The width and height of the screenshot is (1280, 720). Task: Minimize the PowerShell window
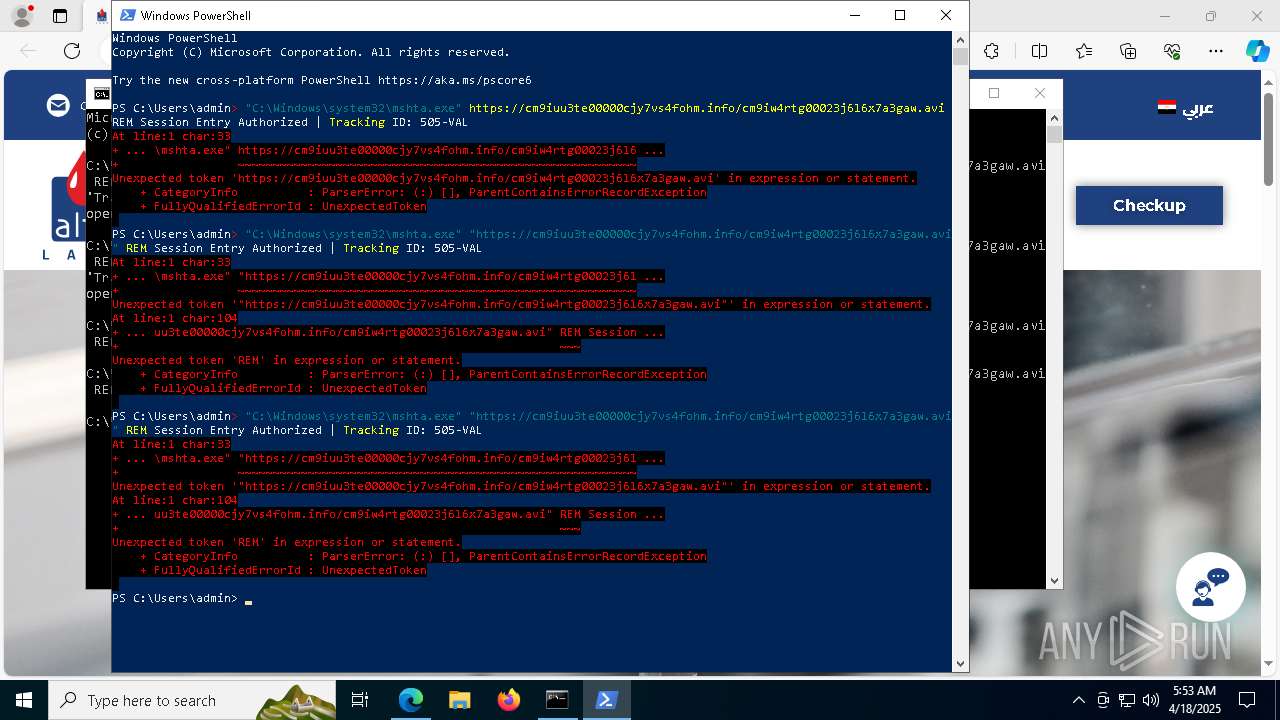tap(855, 15)
